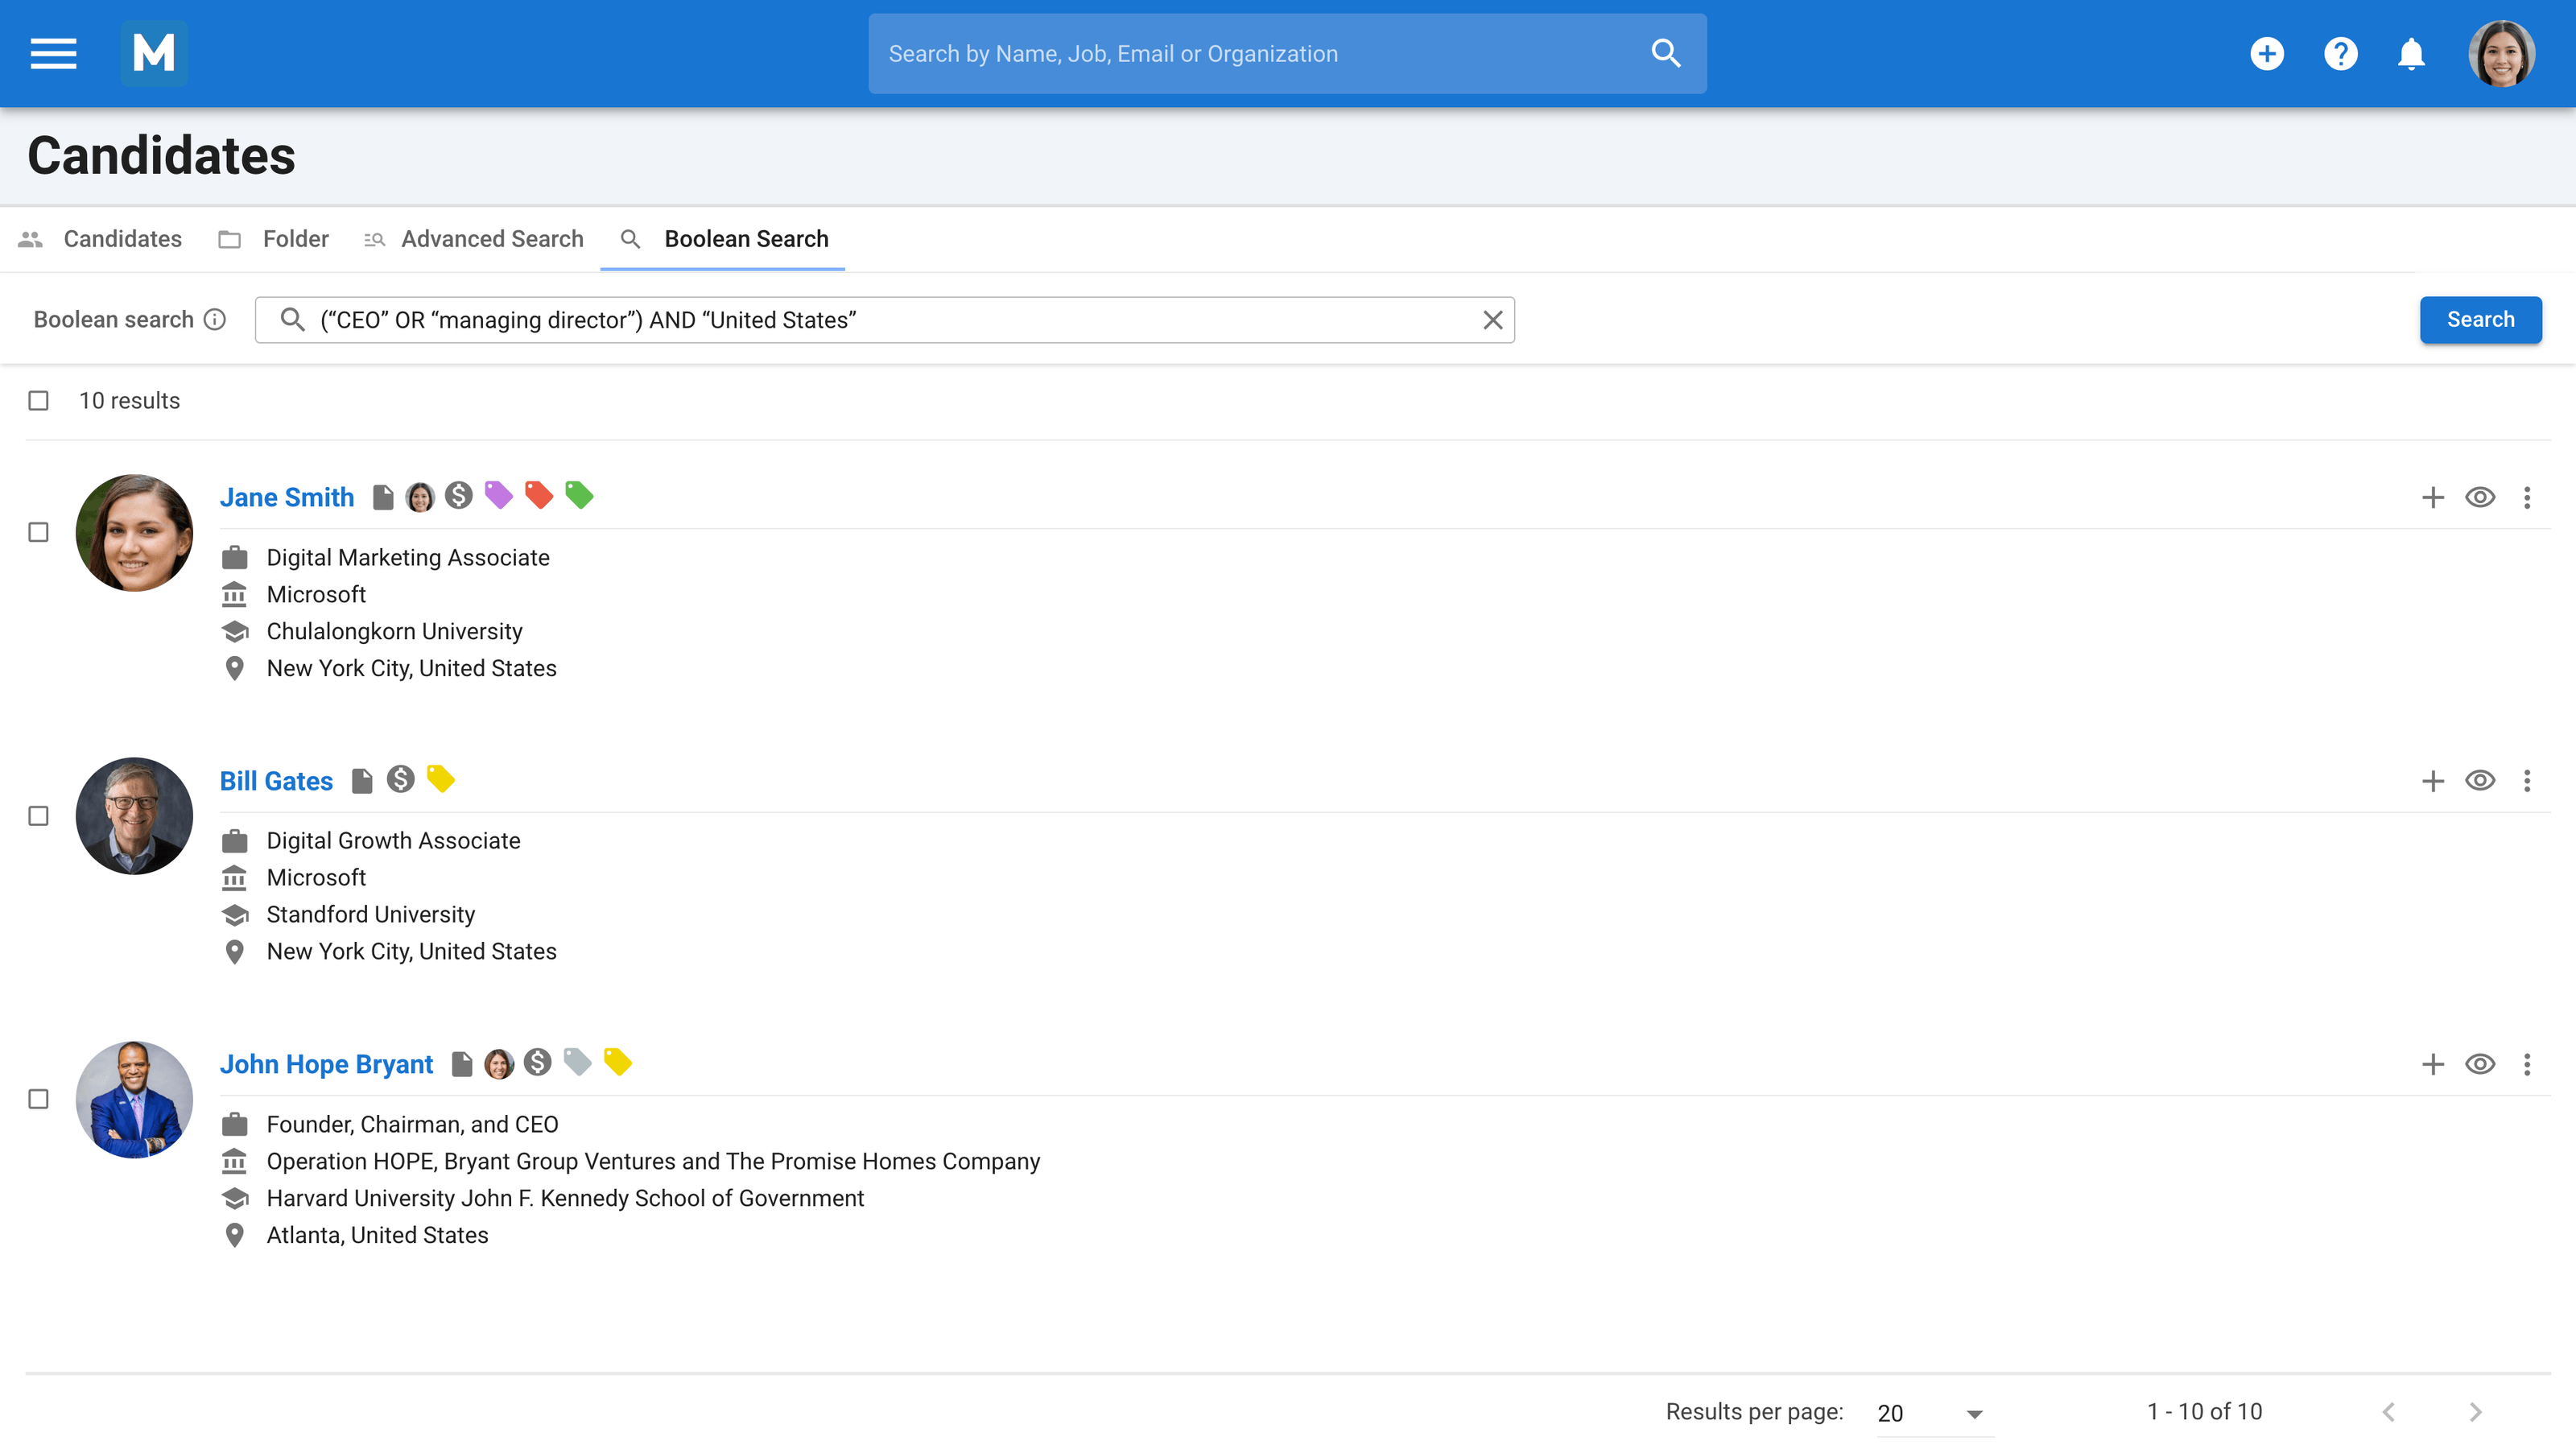Preview John Hope Bryant with the eye icon
Screen dimensions: 2576x1449
click(2481, 1065)
